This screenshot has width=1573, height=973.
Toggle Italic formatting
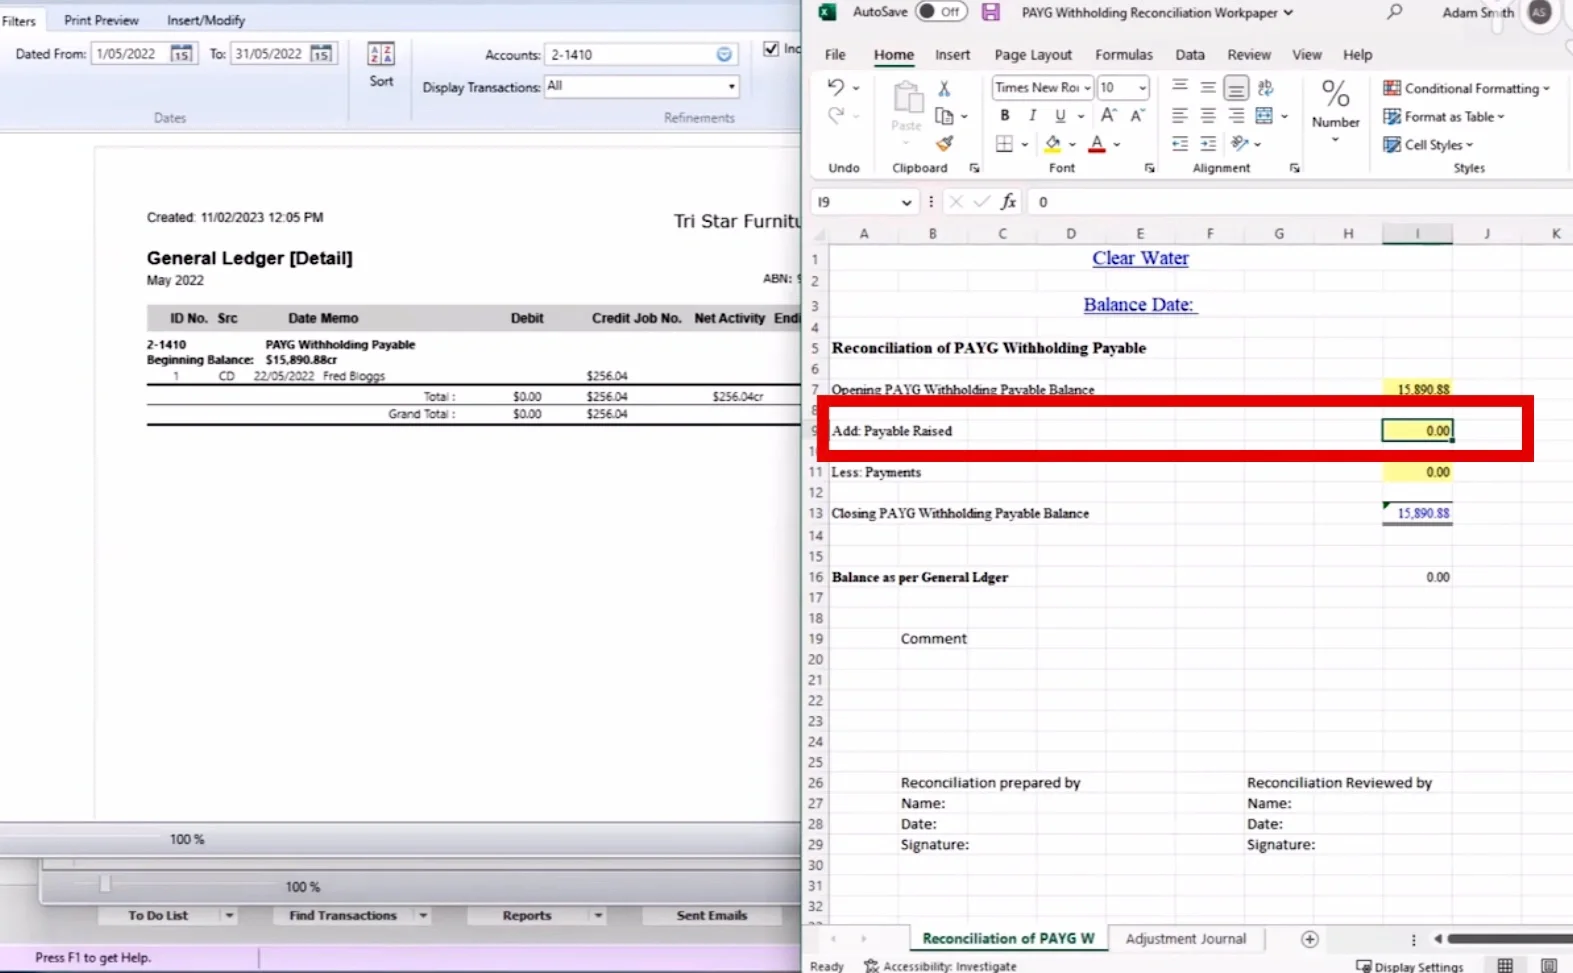[1032, 116]
